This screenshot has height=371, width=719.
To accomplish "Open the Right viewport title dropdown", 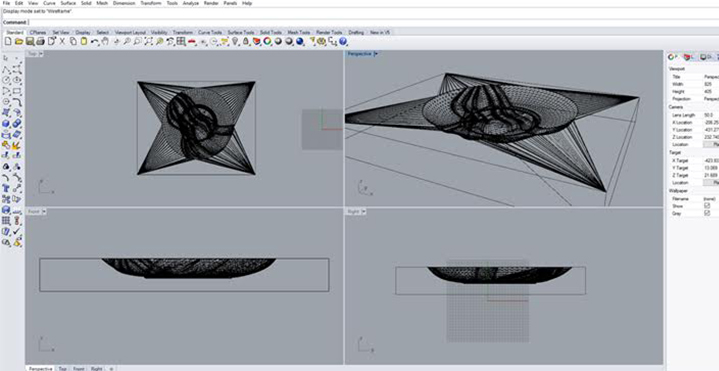I will tap(363, 211).
